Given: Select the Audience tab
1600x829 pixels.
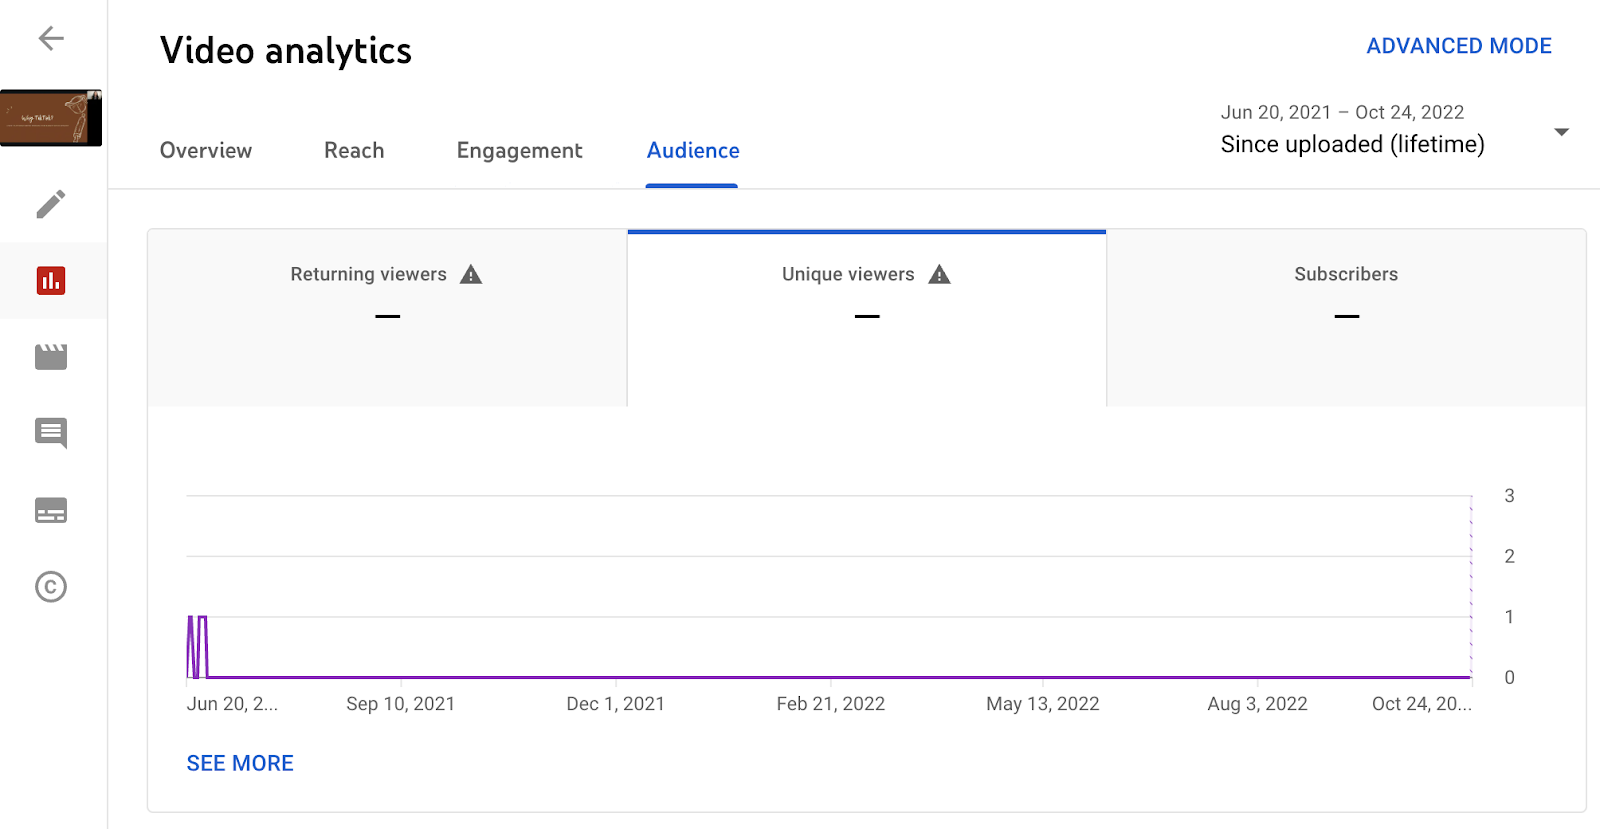Looking at the screenshot, I should pyautogui.click(x=693, y=151).
